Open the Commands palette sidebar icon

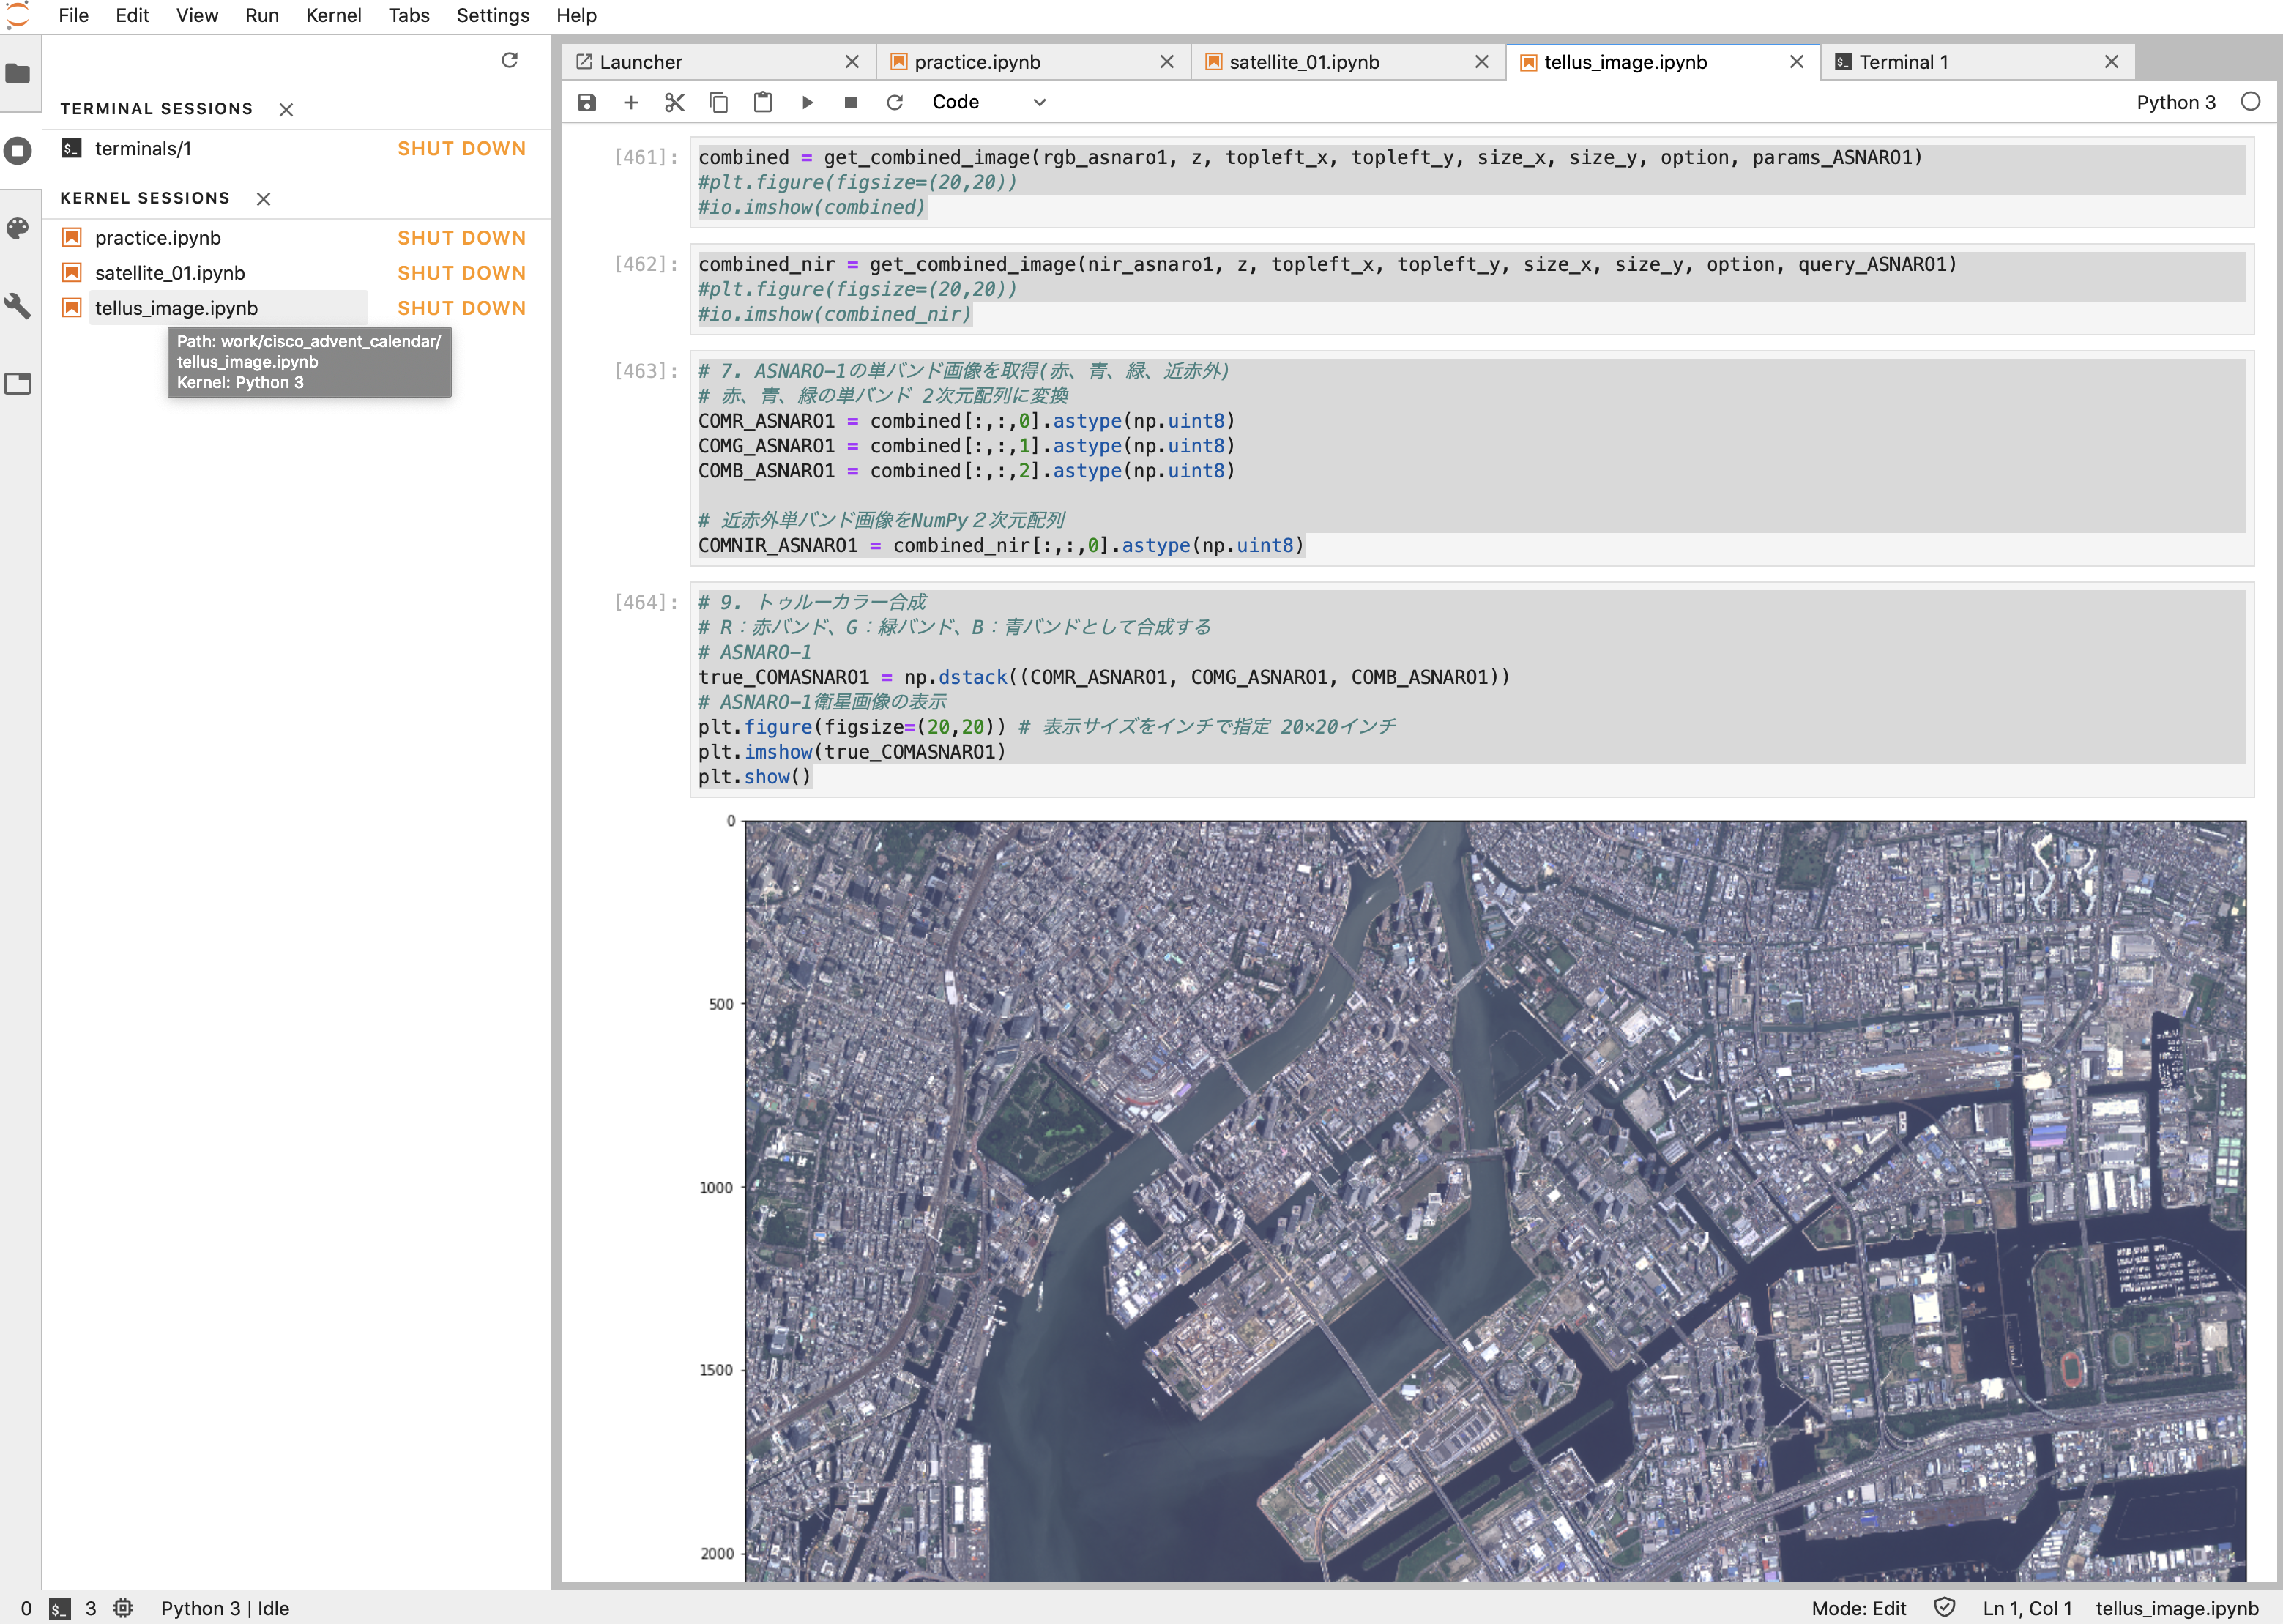pyautogui.click(x=18, y=228)
